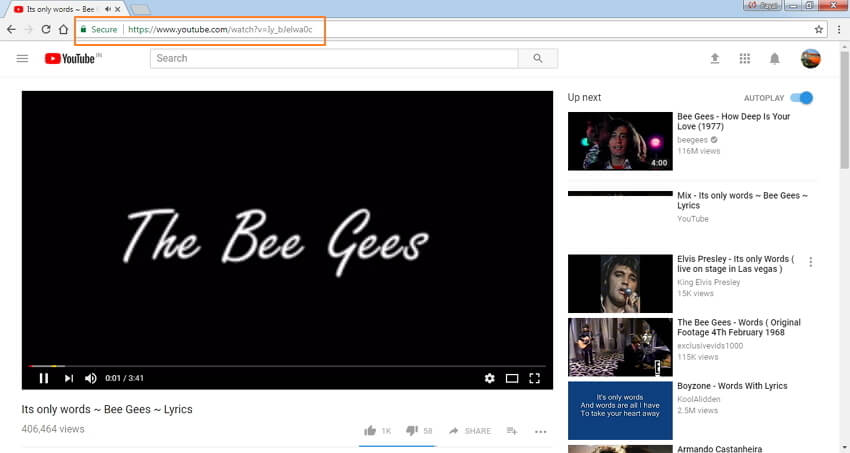Reload the page with refresh icon

[x=46, y=30]
